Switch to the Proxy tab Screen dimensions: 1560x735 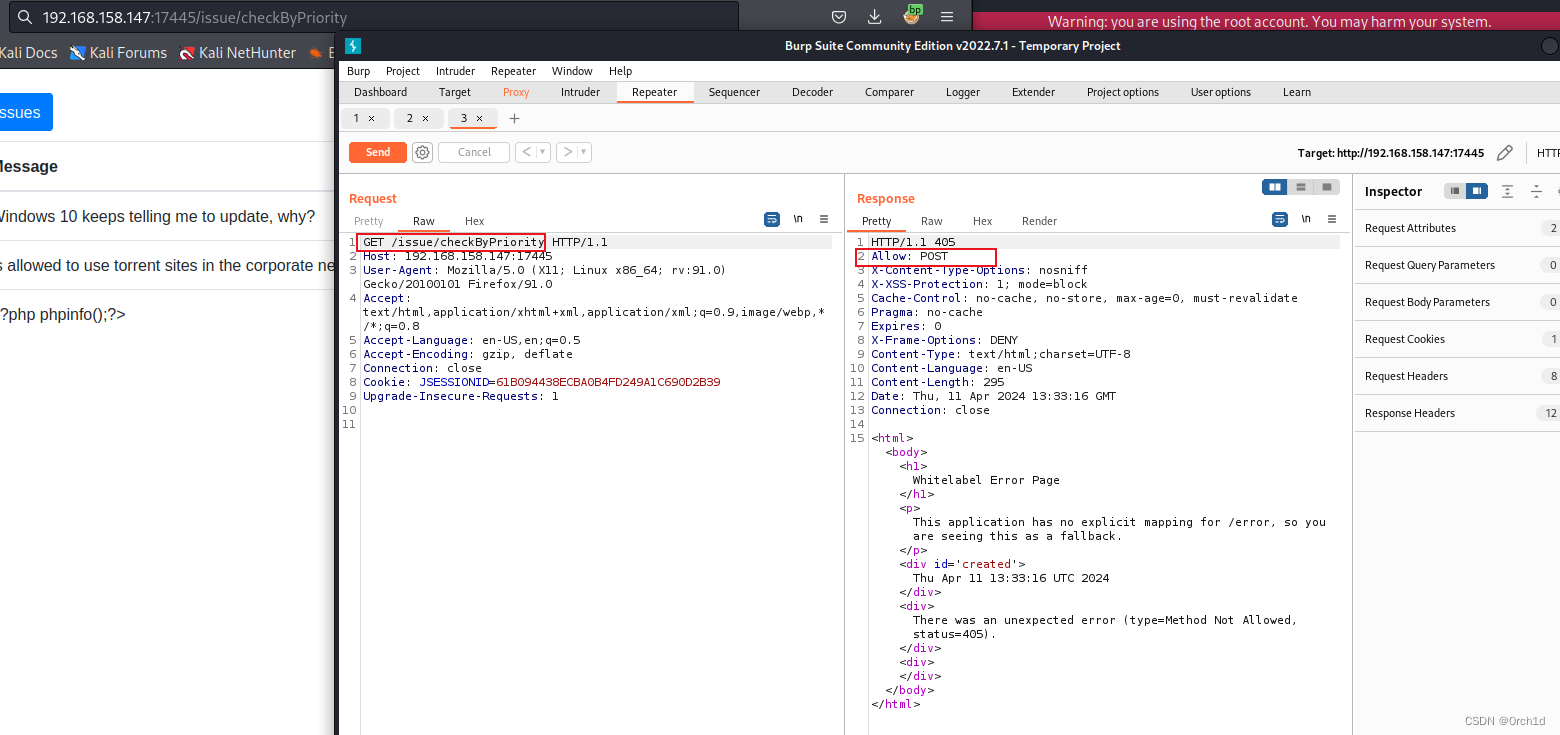tap(516, 92)
